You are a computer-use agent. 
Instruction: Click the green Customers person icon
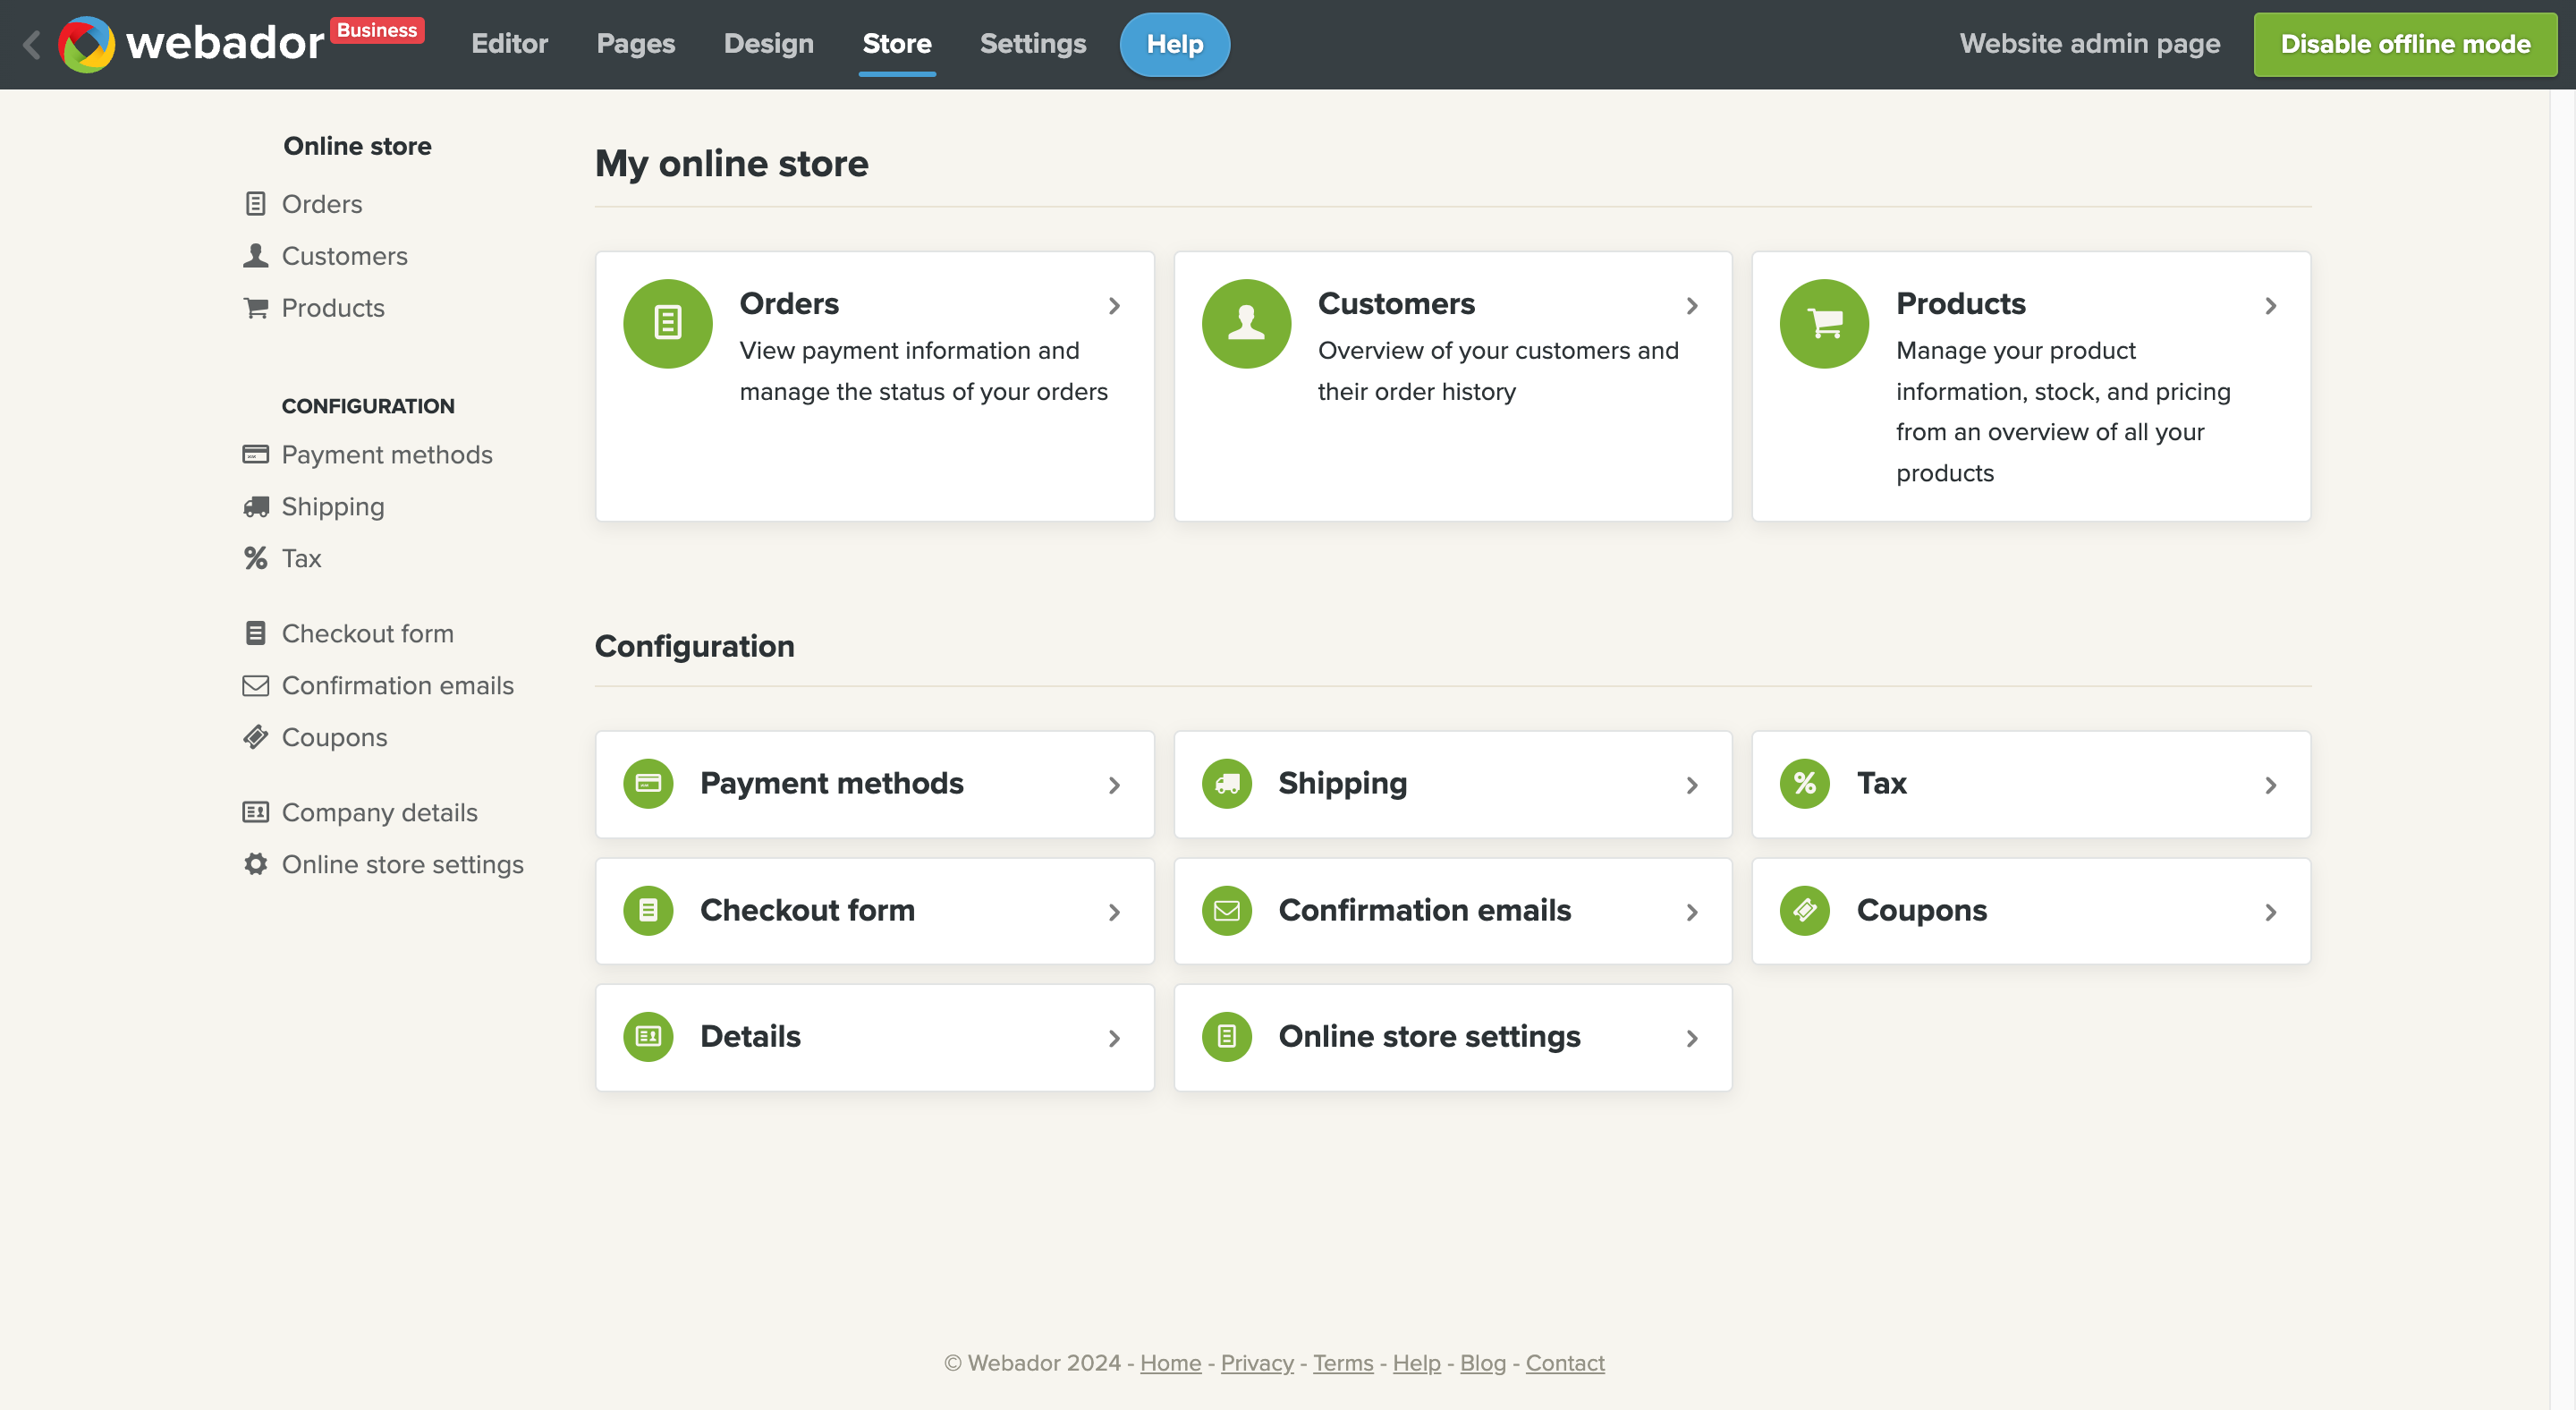coord(1245,323)
